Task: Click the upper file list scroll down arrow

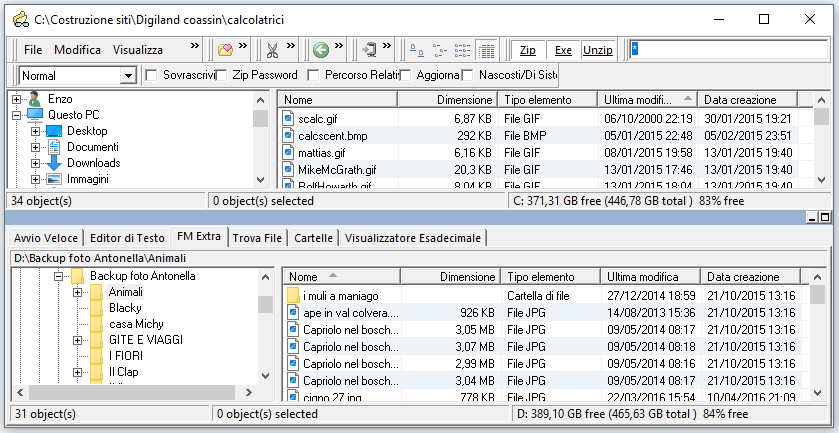Action: click(x=822, y=180)
